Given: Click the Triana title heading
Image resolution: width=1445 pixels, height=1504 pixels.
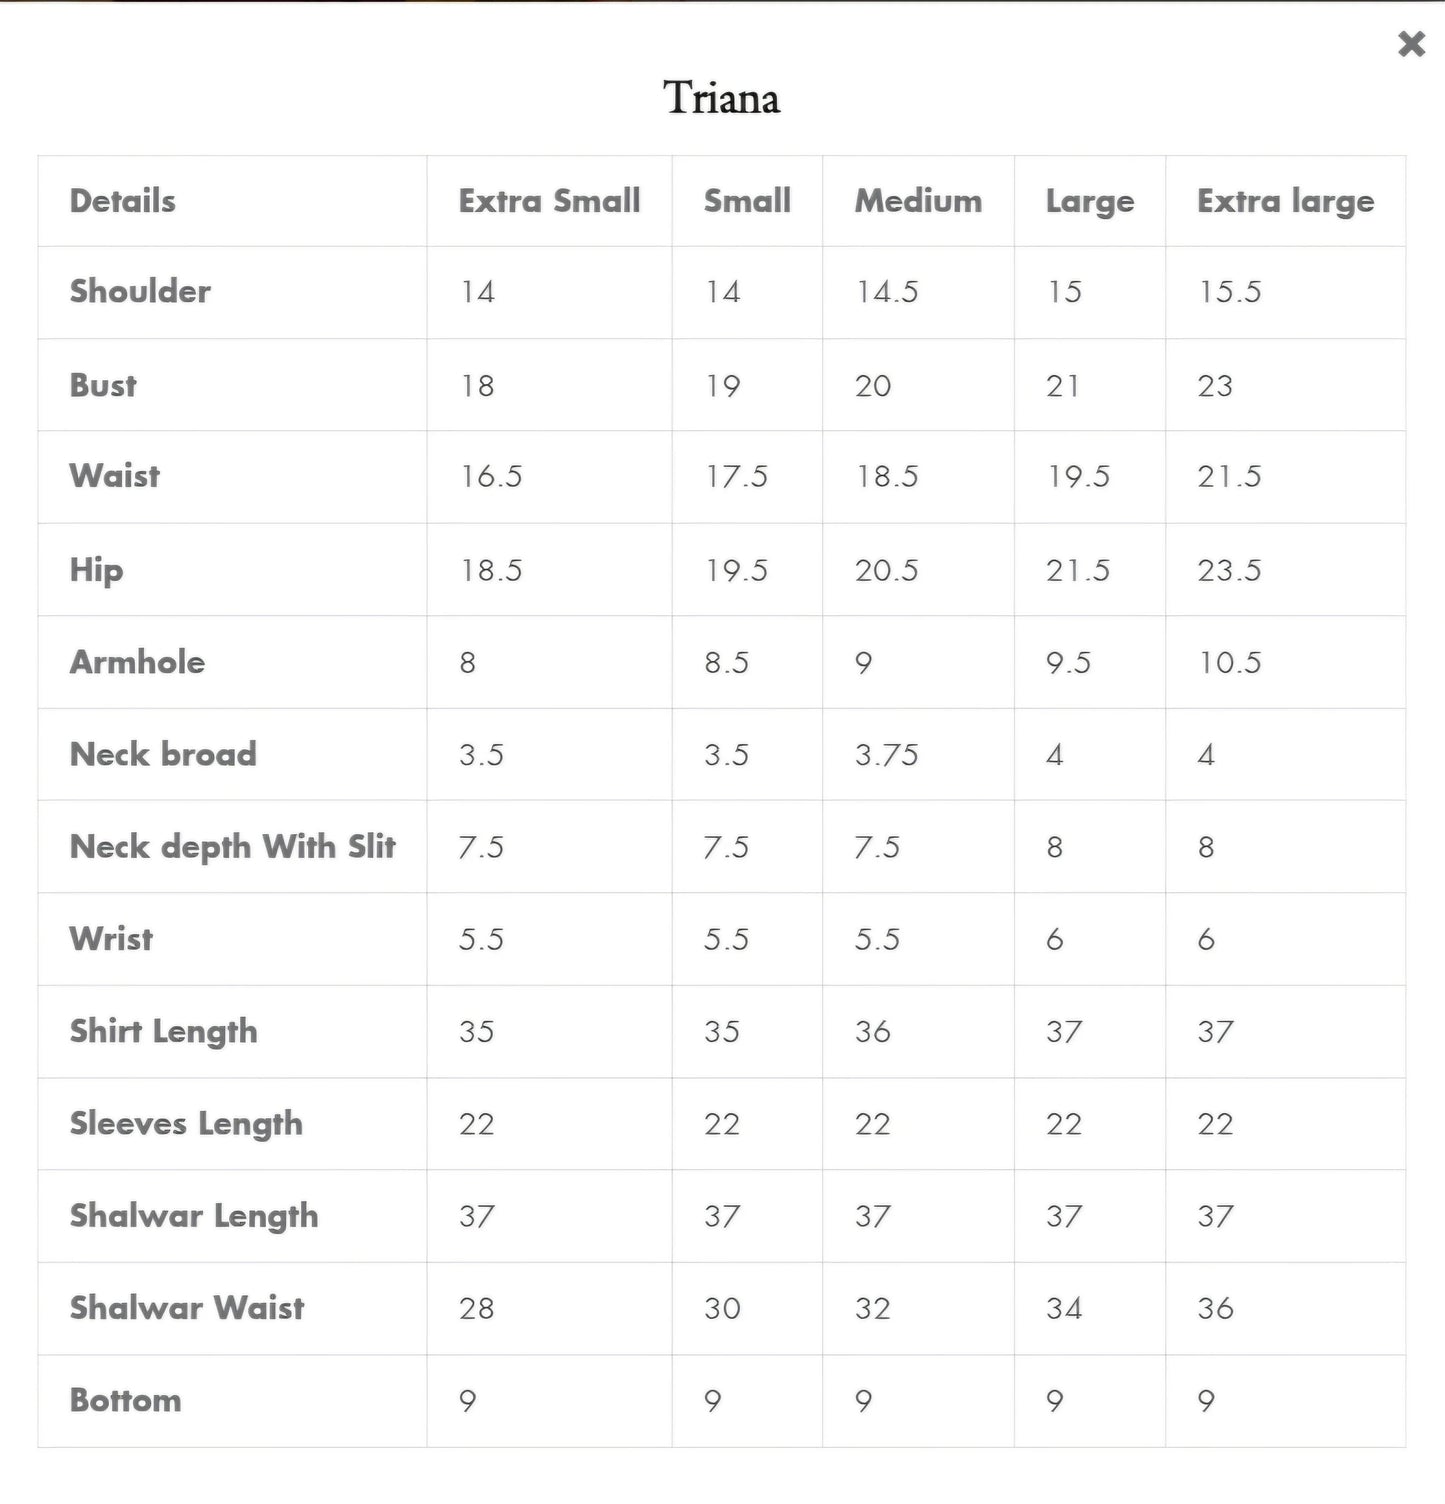Looking at the screenshot, I should [721, 98].
